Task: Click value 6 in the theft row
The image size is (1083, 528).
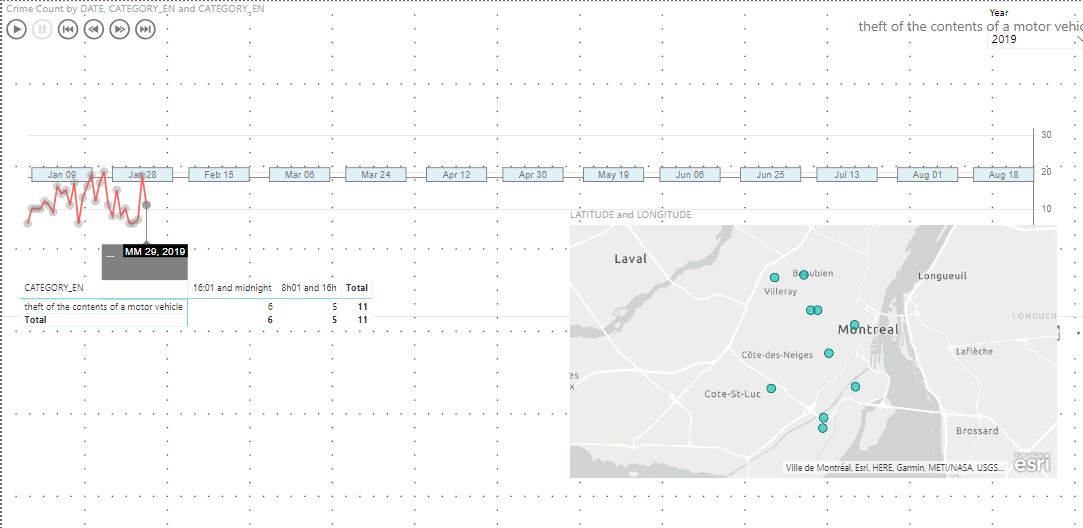Action: [270, 306]
